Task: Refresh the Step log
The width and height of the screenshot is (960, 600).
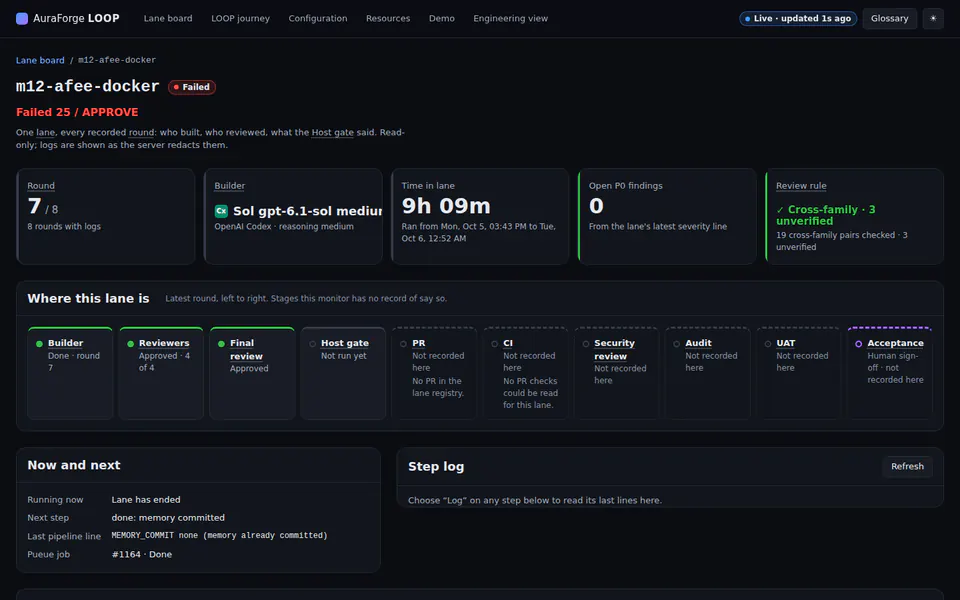Action: (907, 467)
